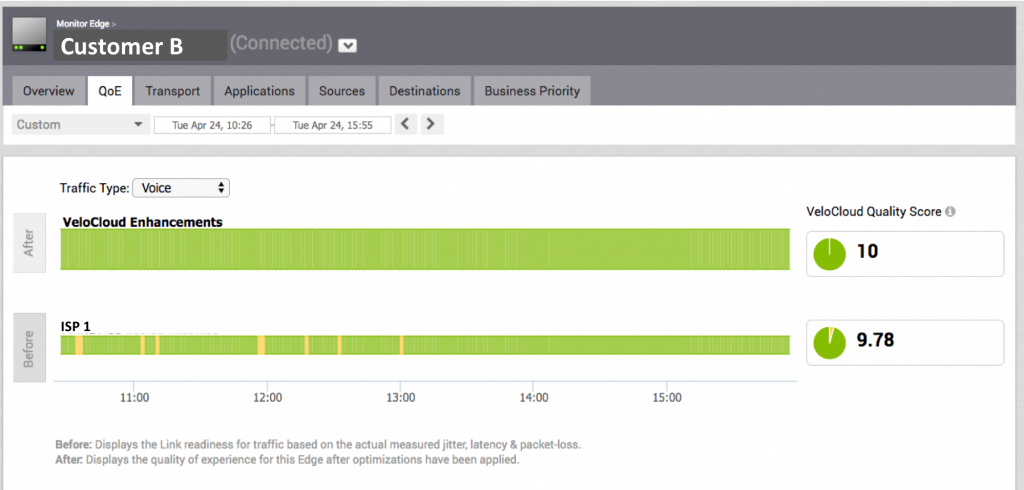This screenshot has width=1024, height=490.
Task: Click the Monitor Edge breadcrumb link
Action: click(84, 24)
